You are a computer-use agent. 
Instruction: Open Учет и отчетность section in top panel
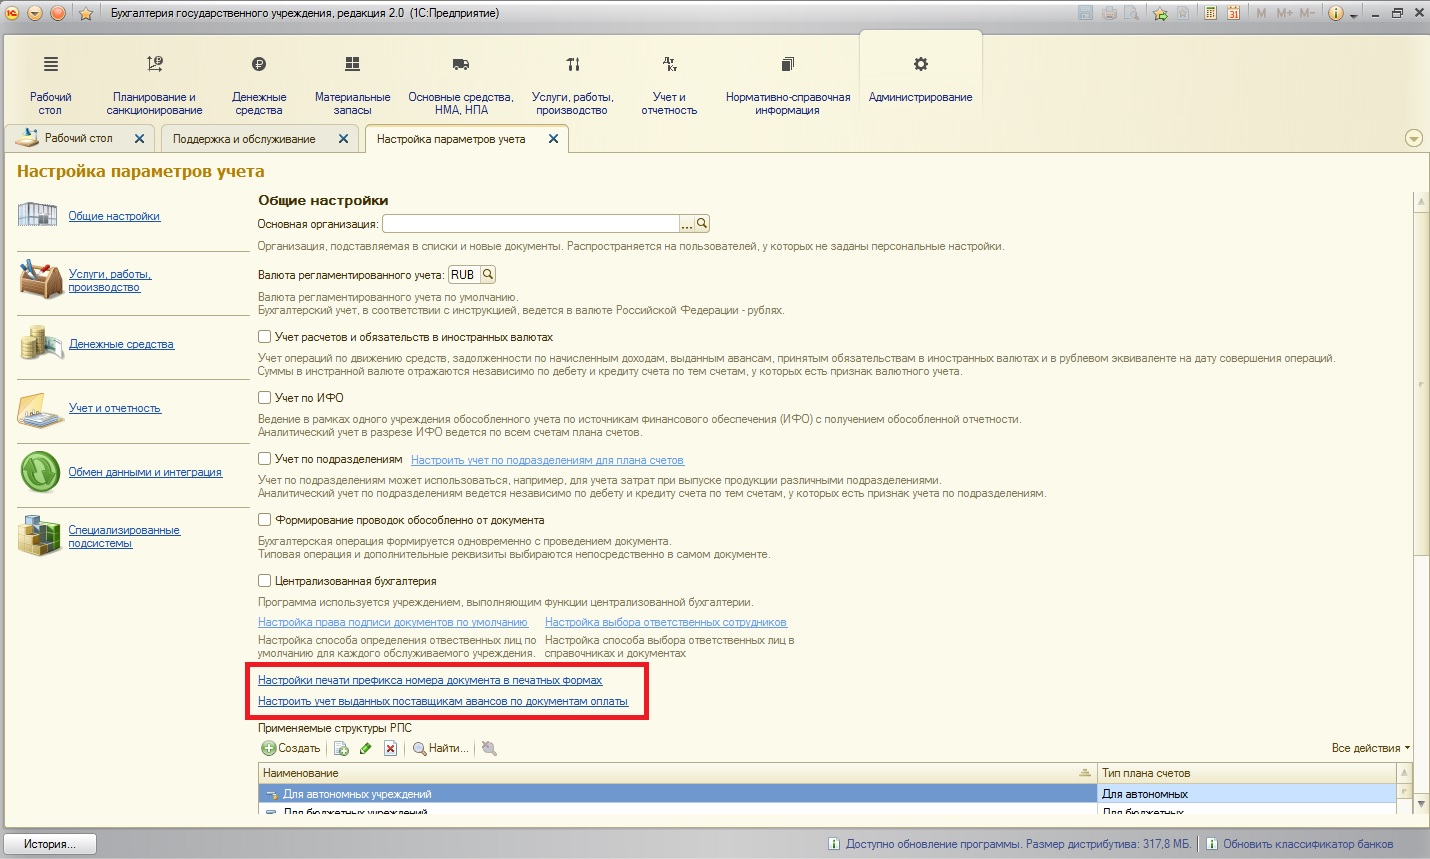pyautogui.click(x=669, y=85)
